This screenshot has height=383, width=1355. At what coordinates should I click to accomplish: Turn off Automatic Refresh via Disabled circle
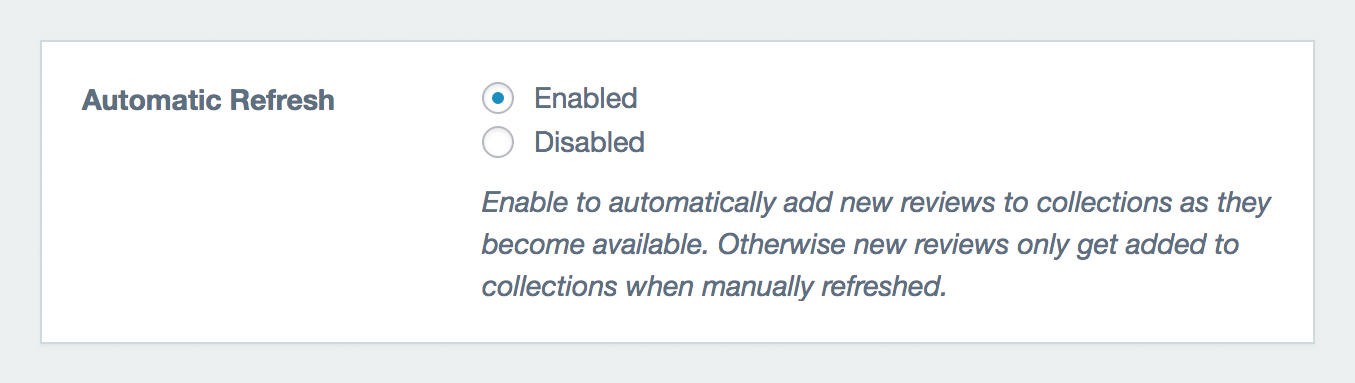point(497,142)
